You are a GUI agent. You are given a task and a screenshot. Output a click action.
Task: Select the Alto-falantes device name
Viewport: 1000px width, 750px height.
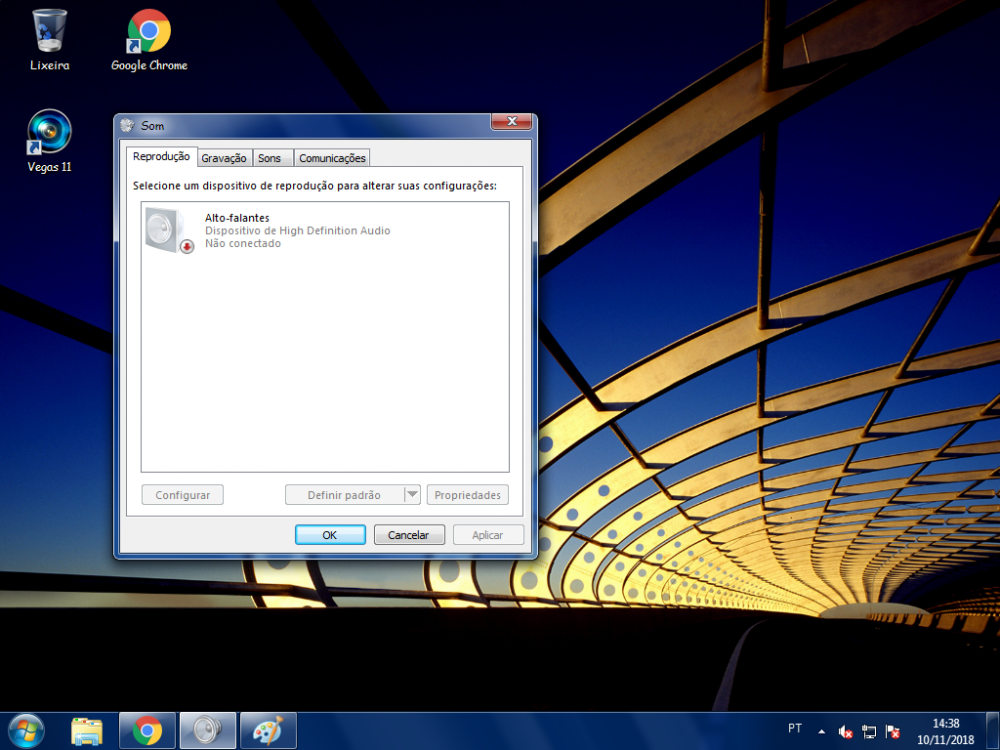tap(237, 218)
